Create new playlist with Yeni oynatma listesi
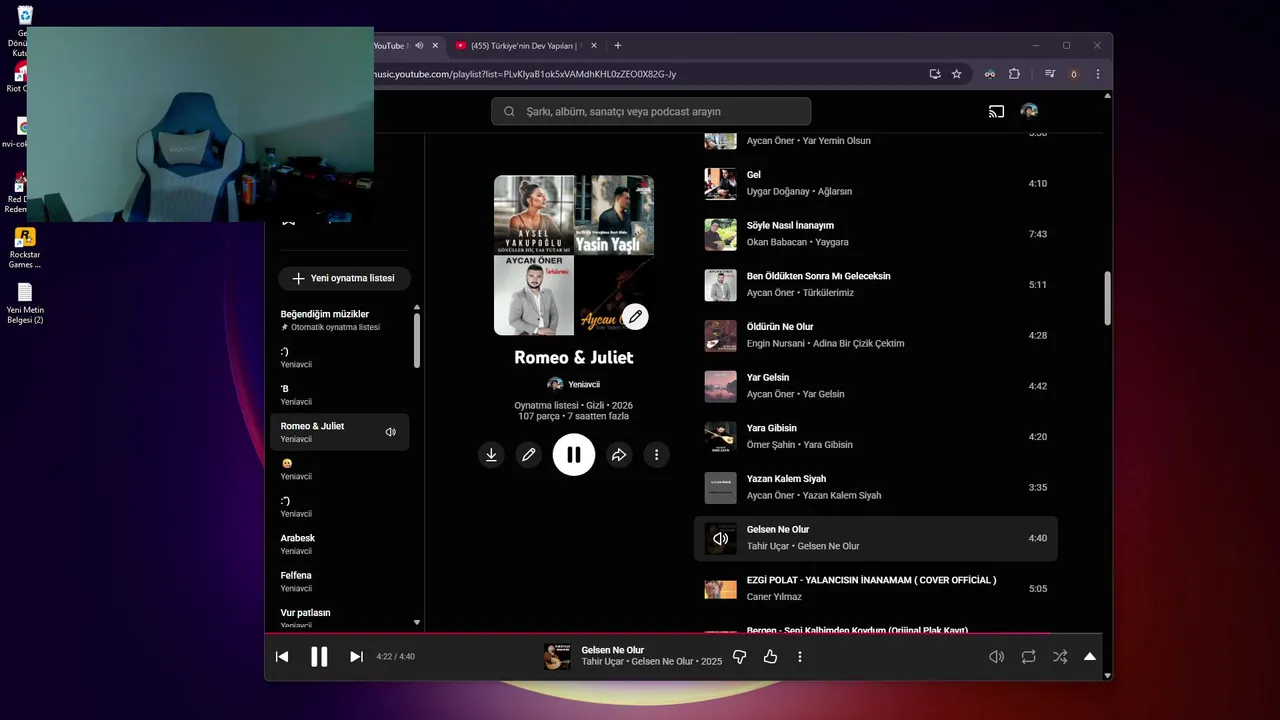The width and height of the screenshot is (1280, 720). click(x=344, y=278)
